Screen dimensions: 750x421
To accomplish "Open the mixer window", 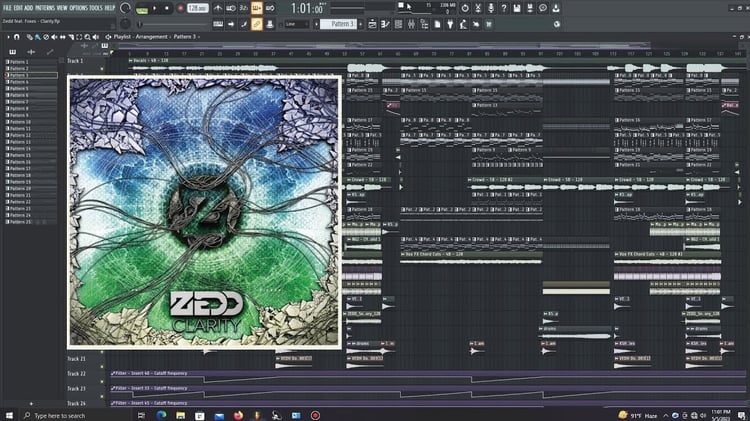I will pos(411,24).
